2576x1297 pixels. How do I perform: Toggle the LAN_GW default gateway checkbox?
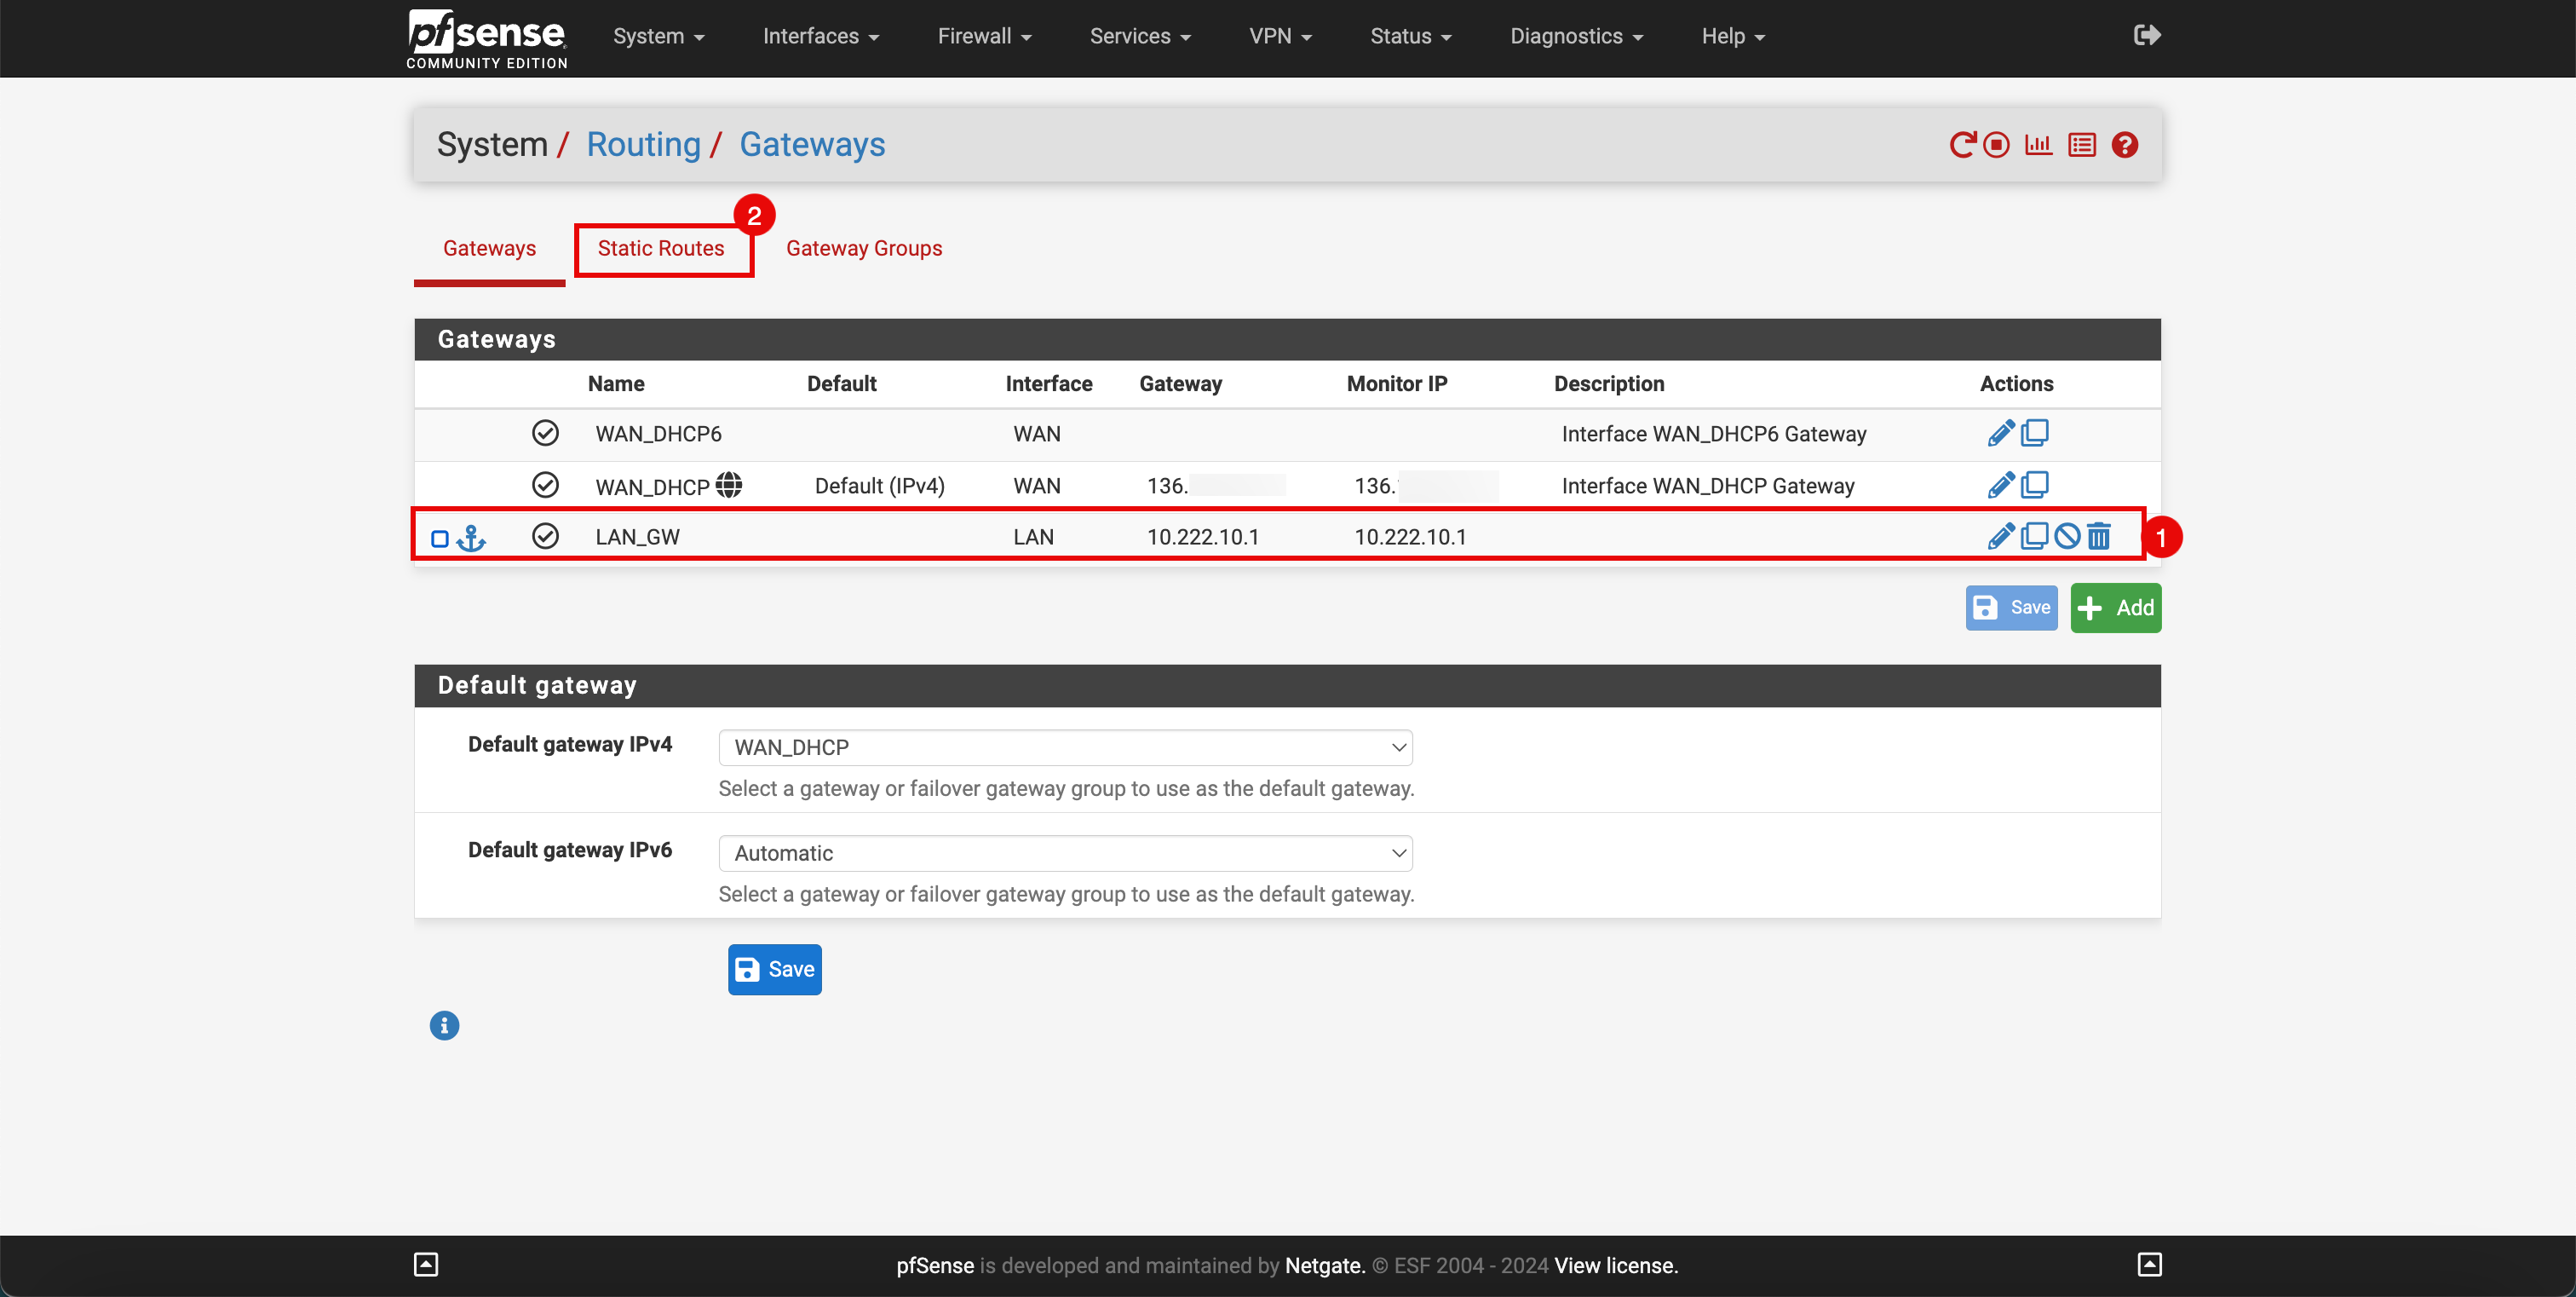tap(438, 538)
